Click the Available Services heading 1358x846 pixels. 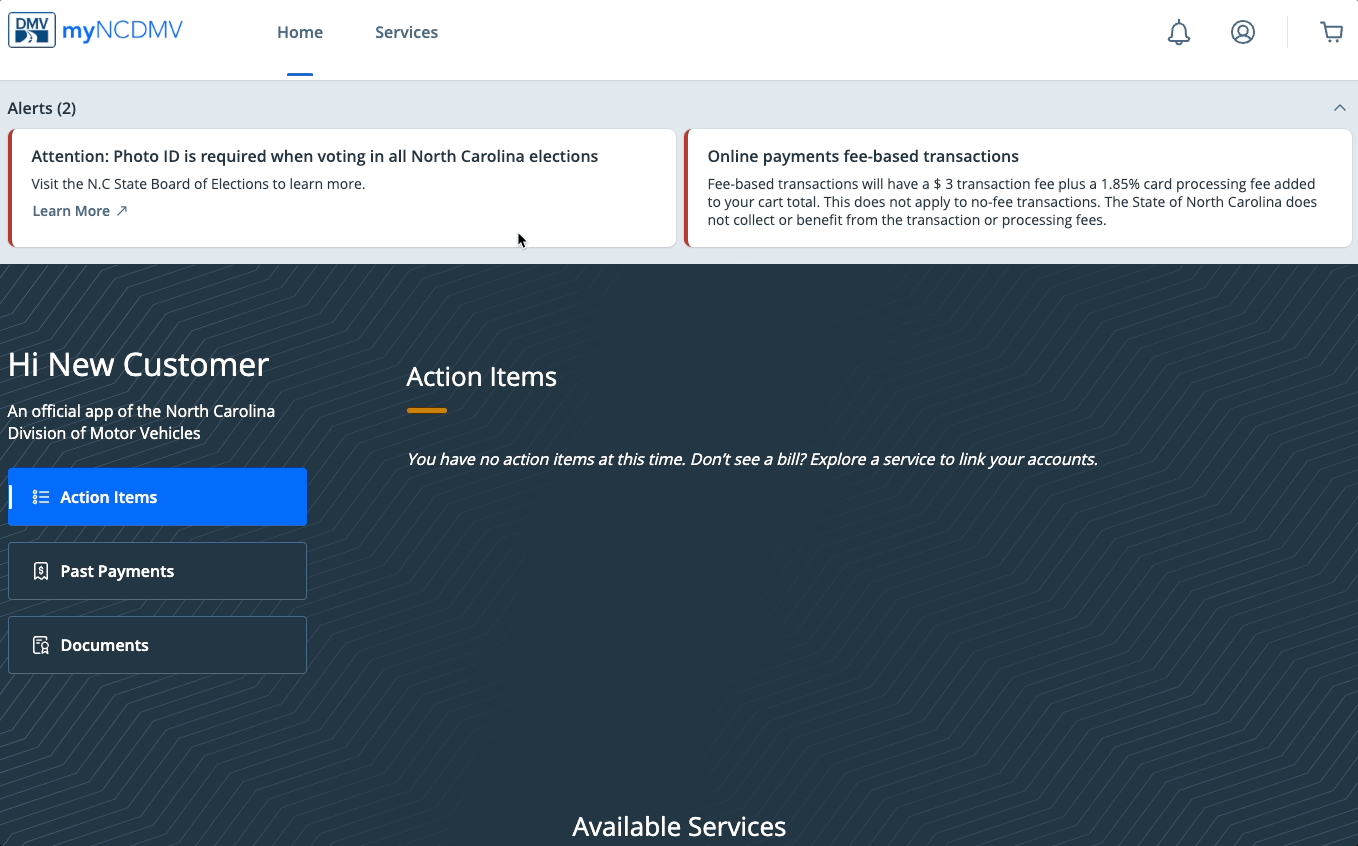click(679, 826)
